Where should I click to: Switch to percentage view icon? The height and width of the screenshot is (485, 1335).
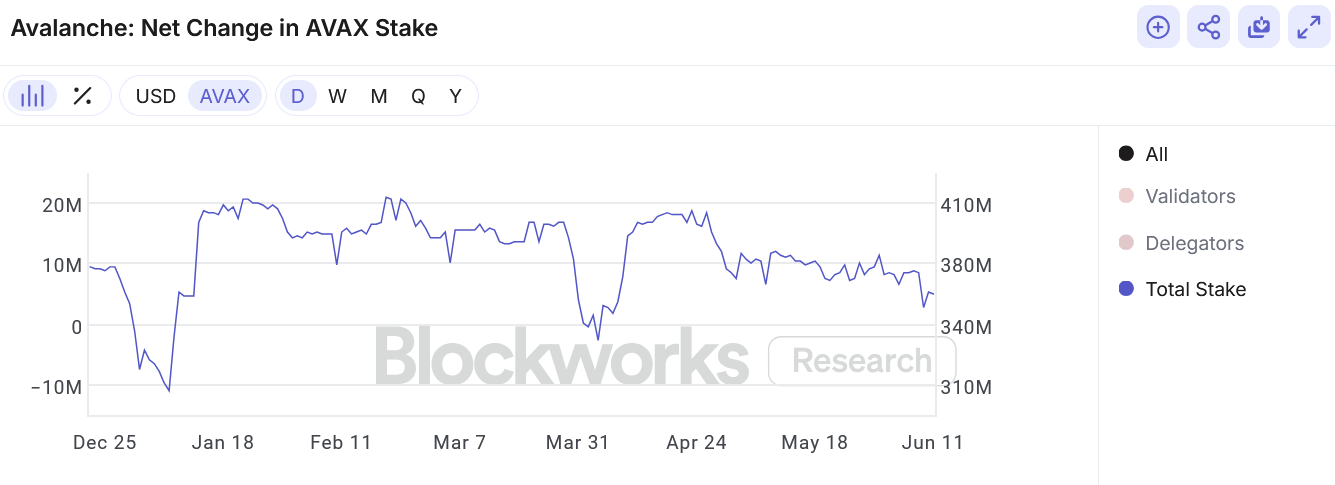point(83,96)
